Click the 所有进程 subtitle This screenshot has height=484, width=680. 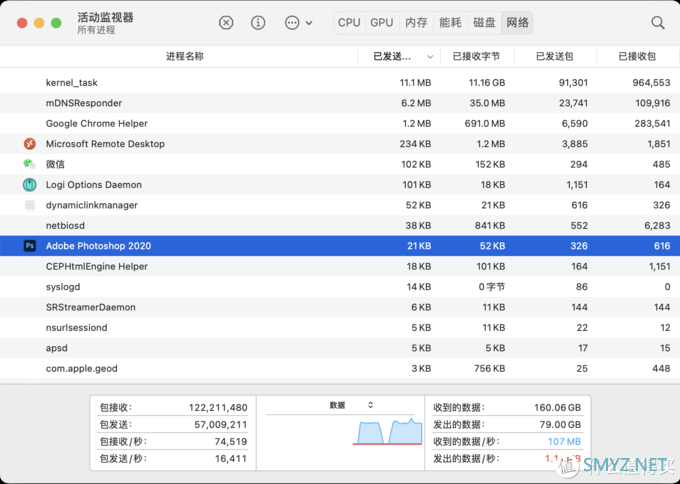point(96,30)
